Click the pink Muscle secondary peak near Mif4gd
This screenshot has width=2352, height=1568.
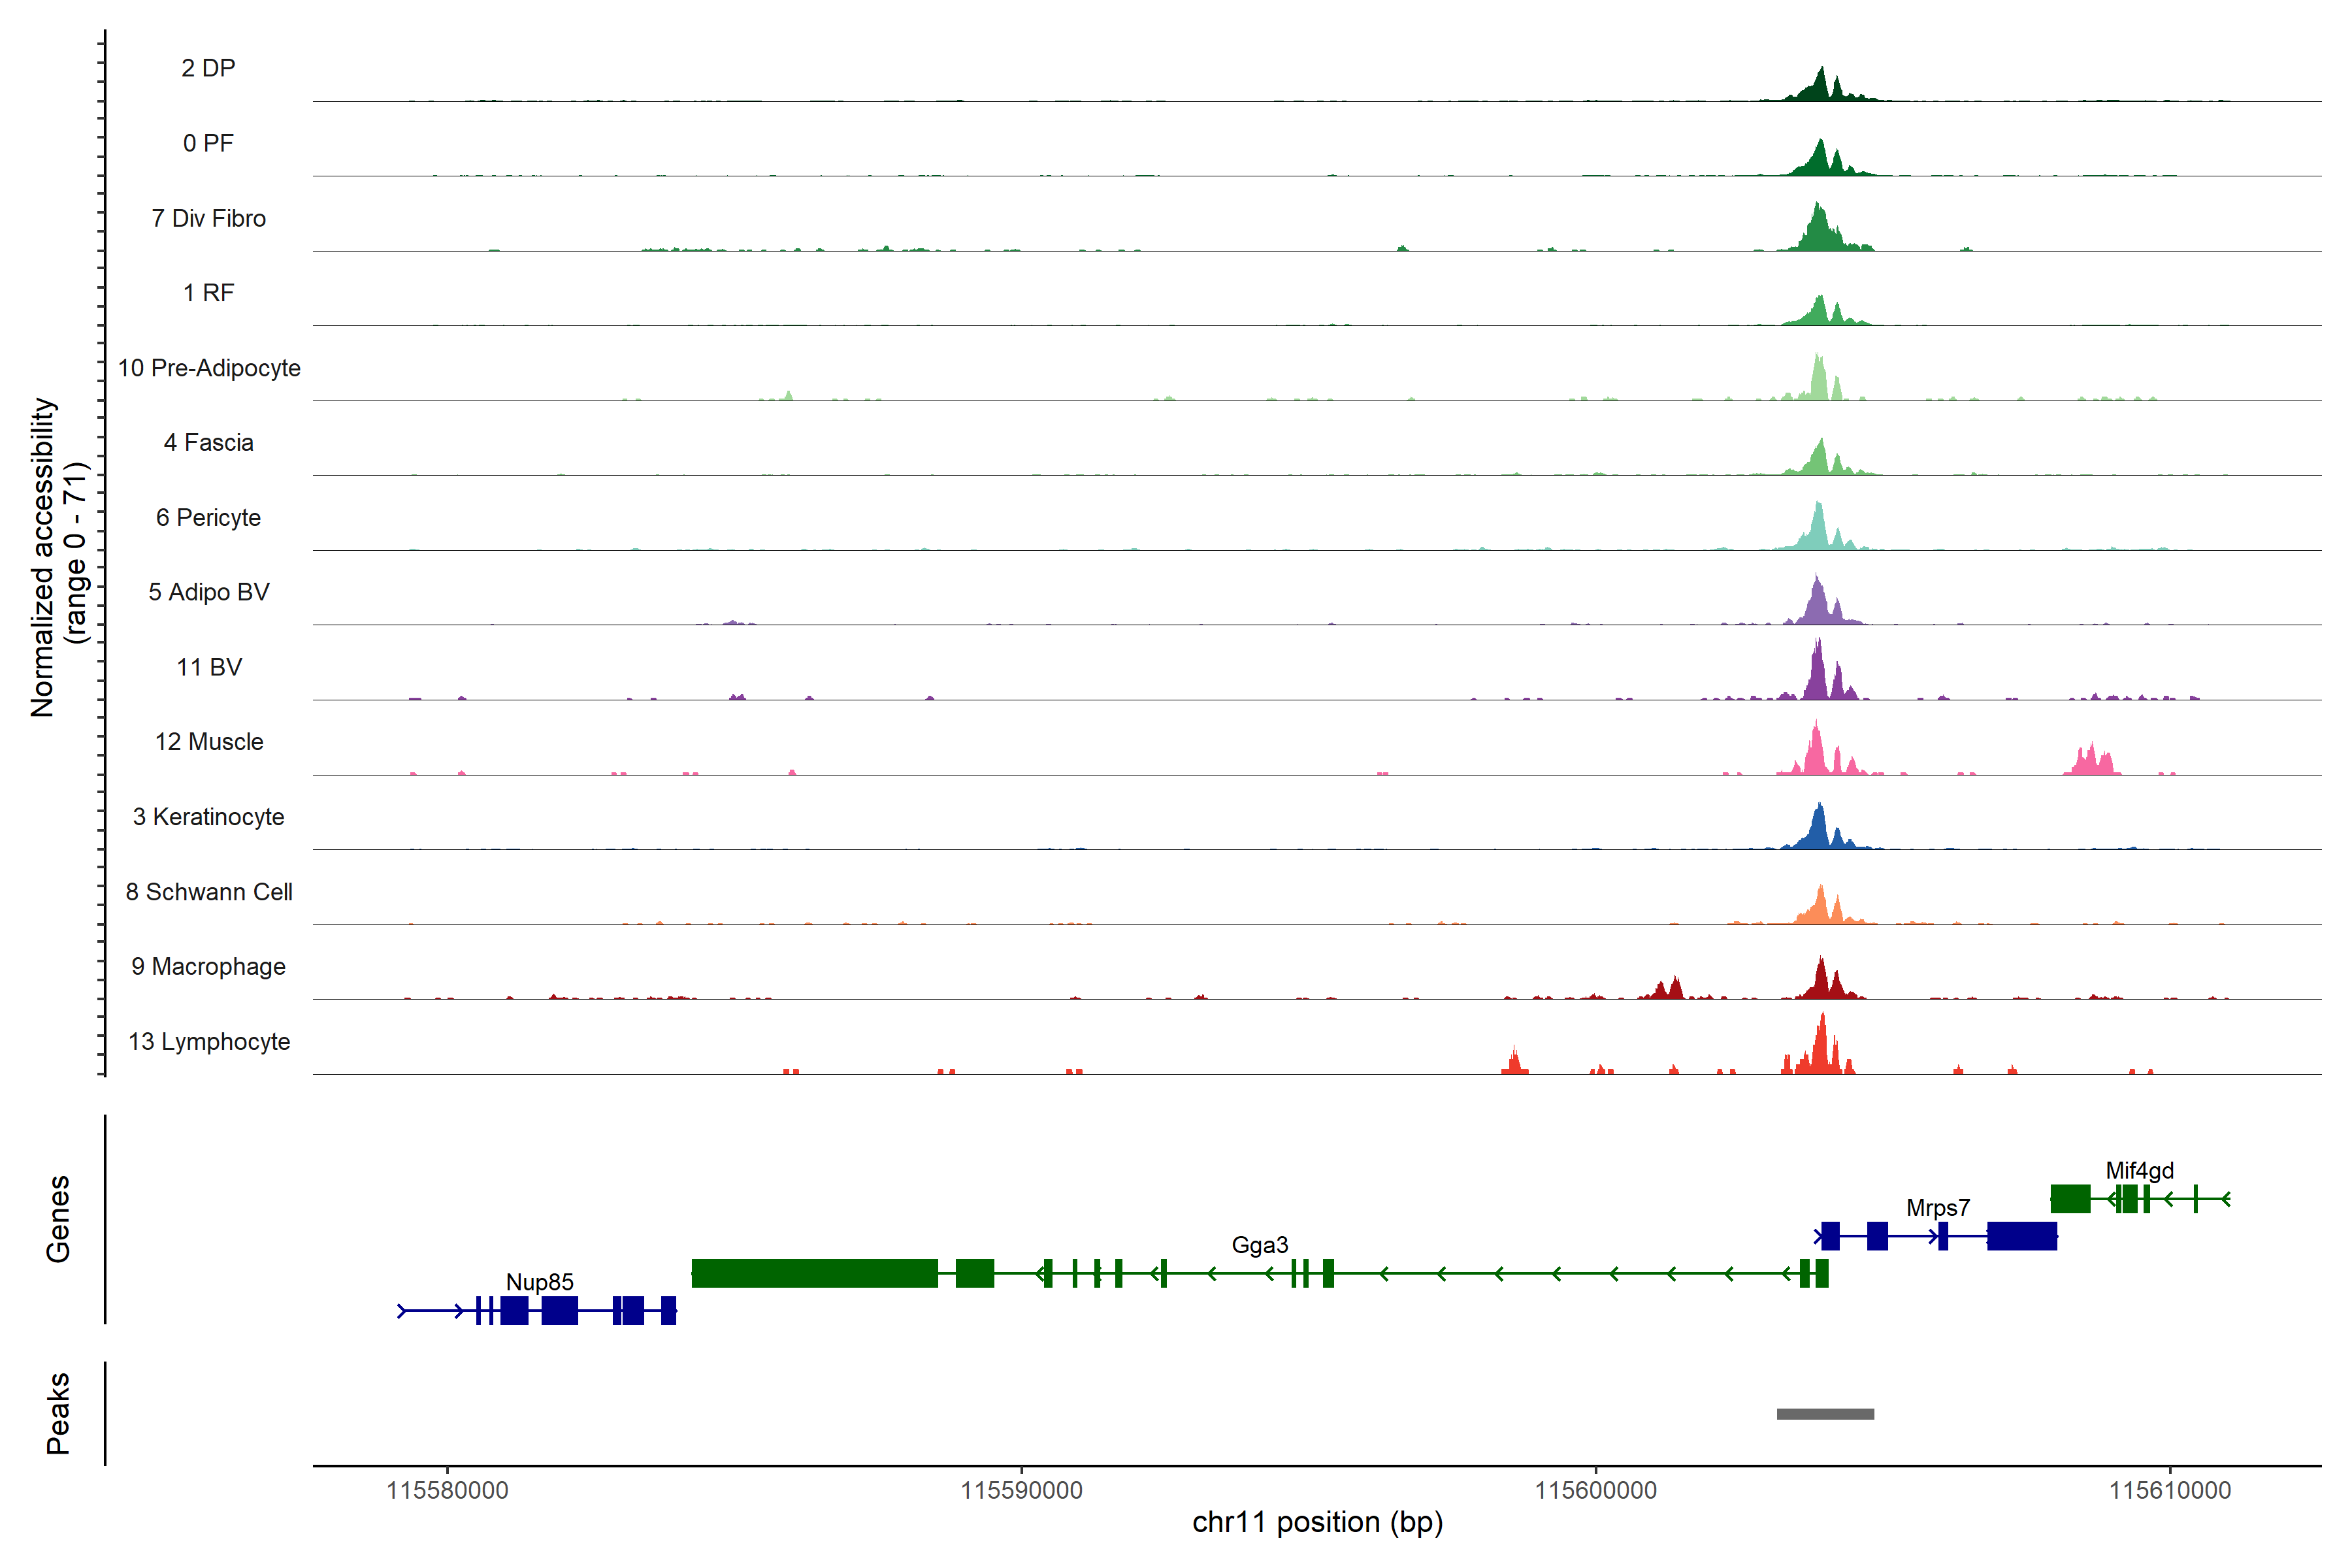click(x=2091, y=762)
